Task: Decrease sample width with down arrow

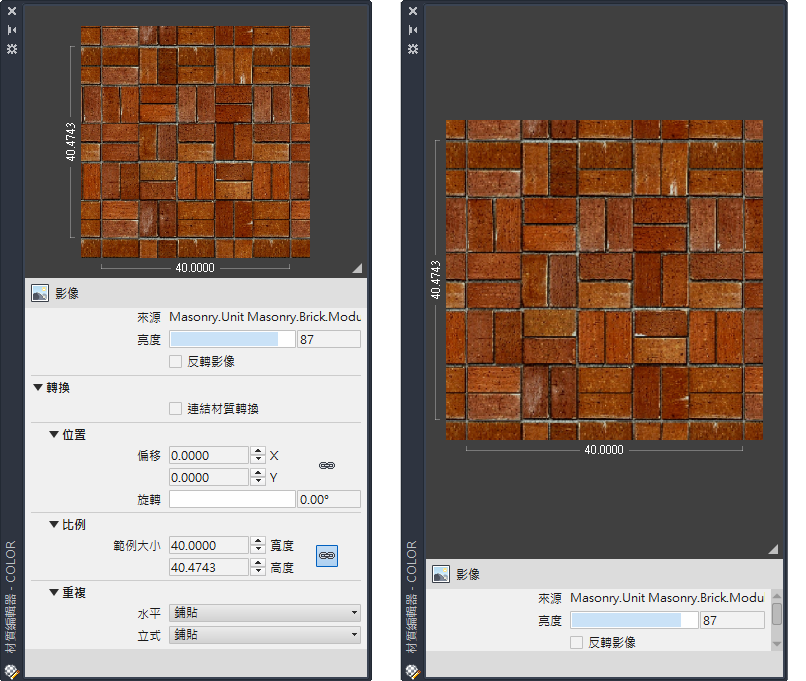Action: pyautogui.click(x=258, y=550)
